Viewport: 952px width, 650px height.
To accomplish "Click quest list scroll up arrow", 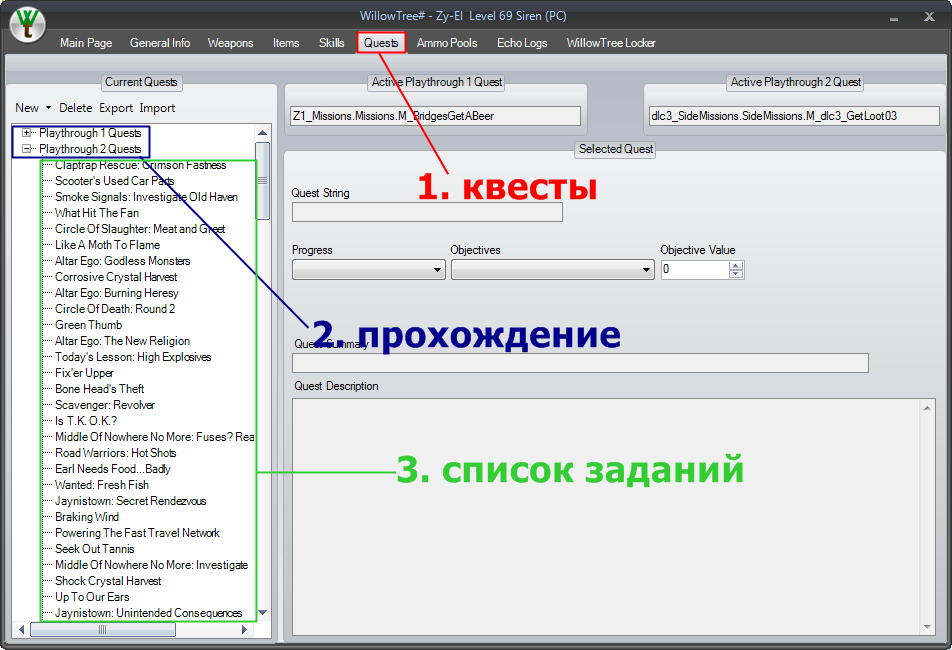I will click(262, 133).
